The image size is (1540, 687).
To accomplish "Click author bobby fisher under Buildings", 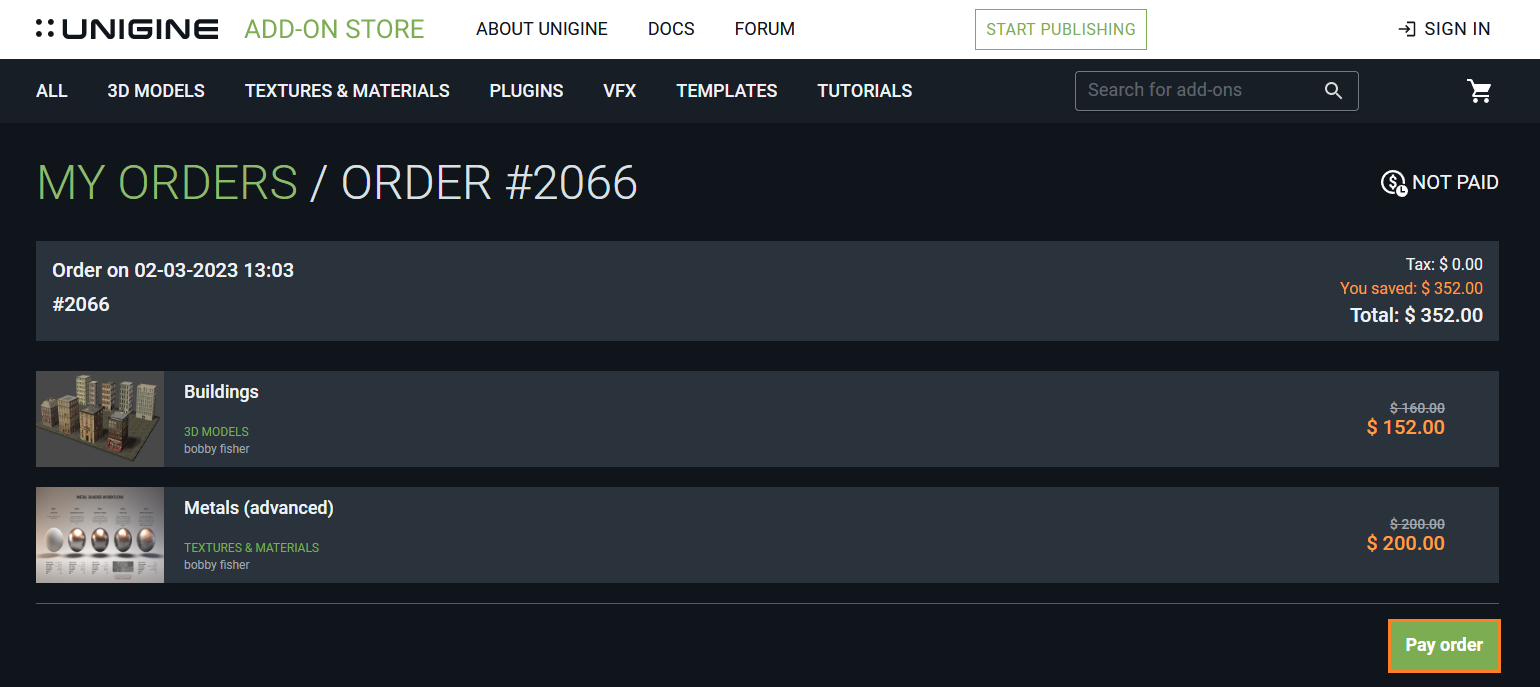I will [x=217, y=449].
